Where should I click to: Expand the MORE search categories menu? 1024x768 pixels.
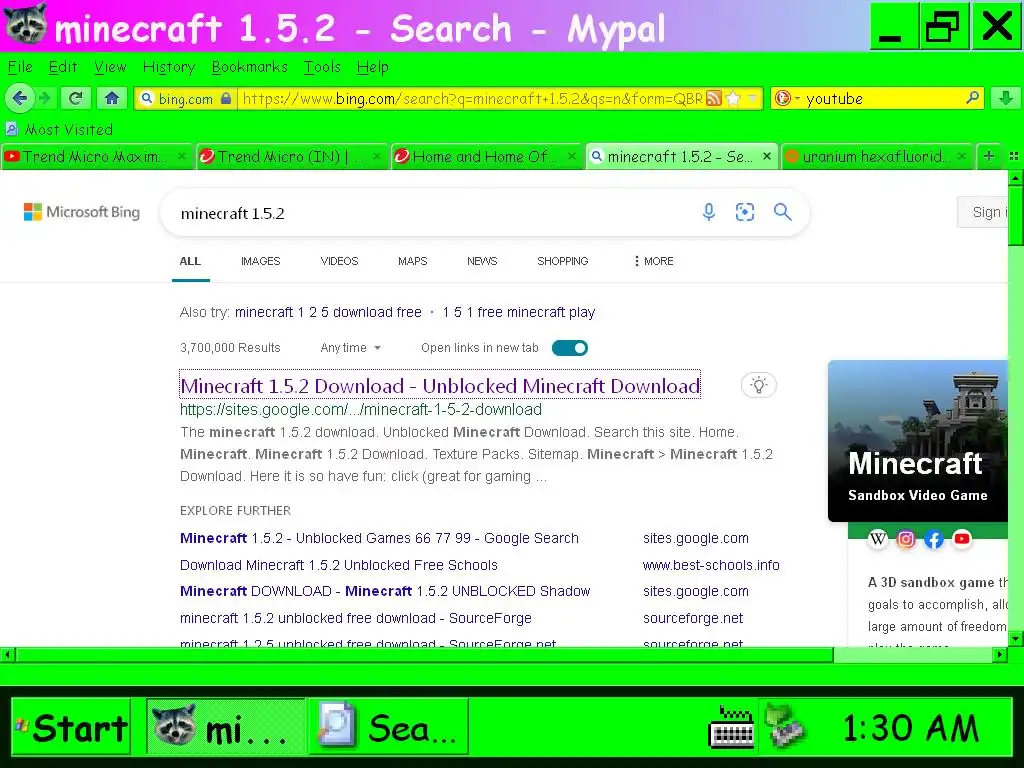click(x=653, y=261)
